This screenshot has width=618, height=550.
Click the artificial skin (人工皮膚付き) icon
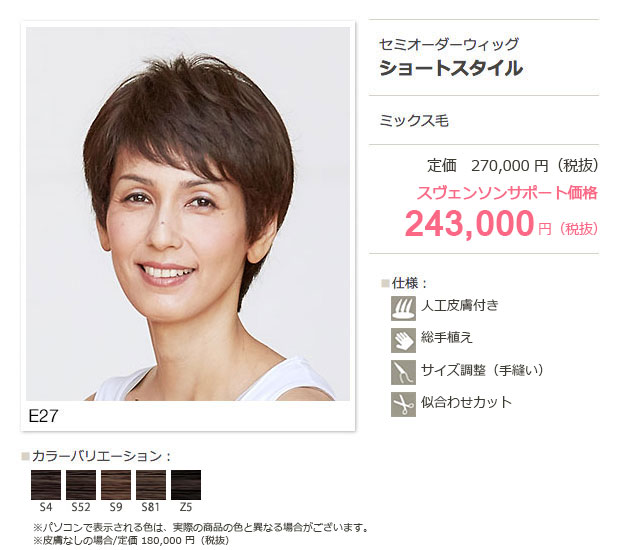(x=403, y=308)
